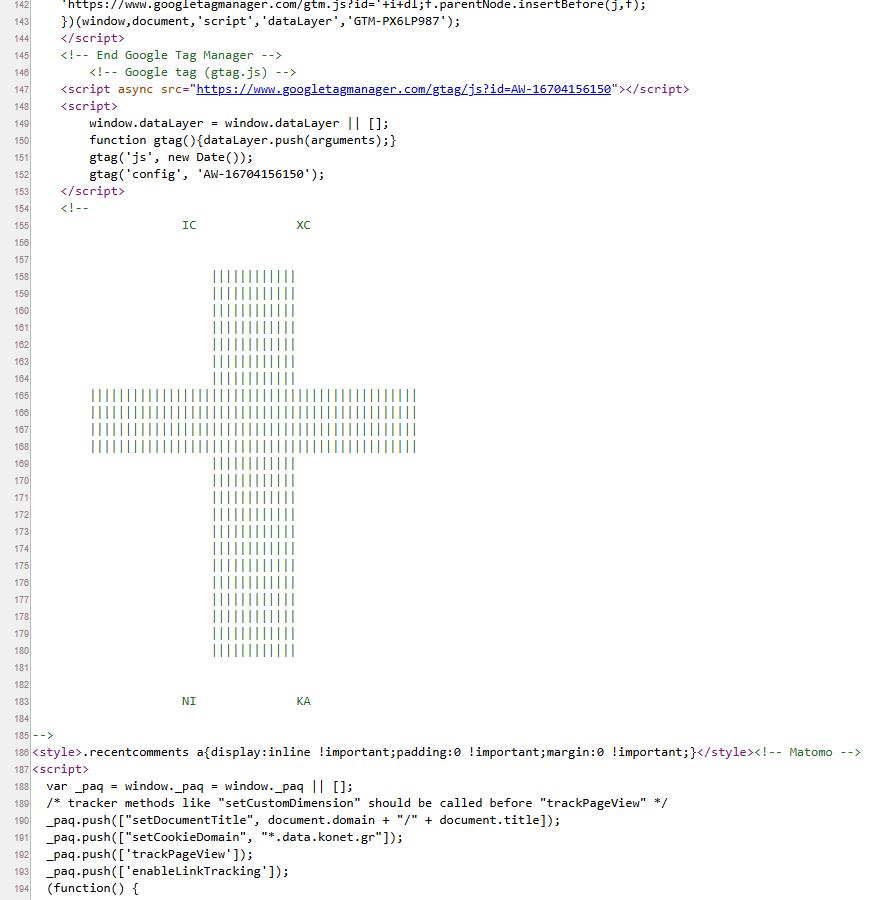Click line number 191 in the gutter
896x900 pixels.
pos(22,837)
